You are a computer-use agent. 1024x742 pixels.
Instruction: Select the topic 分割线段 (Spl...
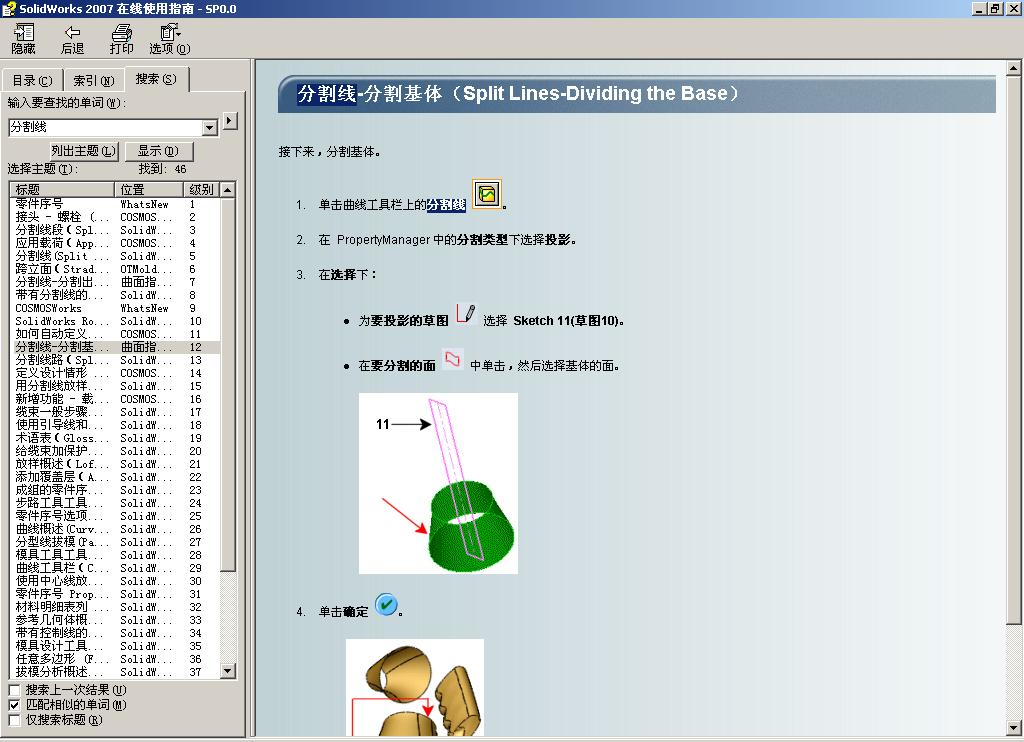(116, 230)
